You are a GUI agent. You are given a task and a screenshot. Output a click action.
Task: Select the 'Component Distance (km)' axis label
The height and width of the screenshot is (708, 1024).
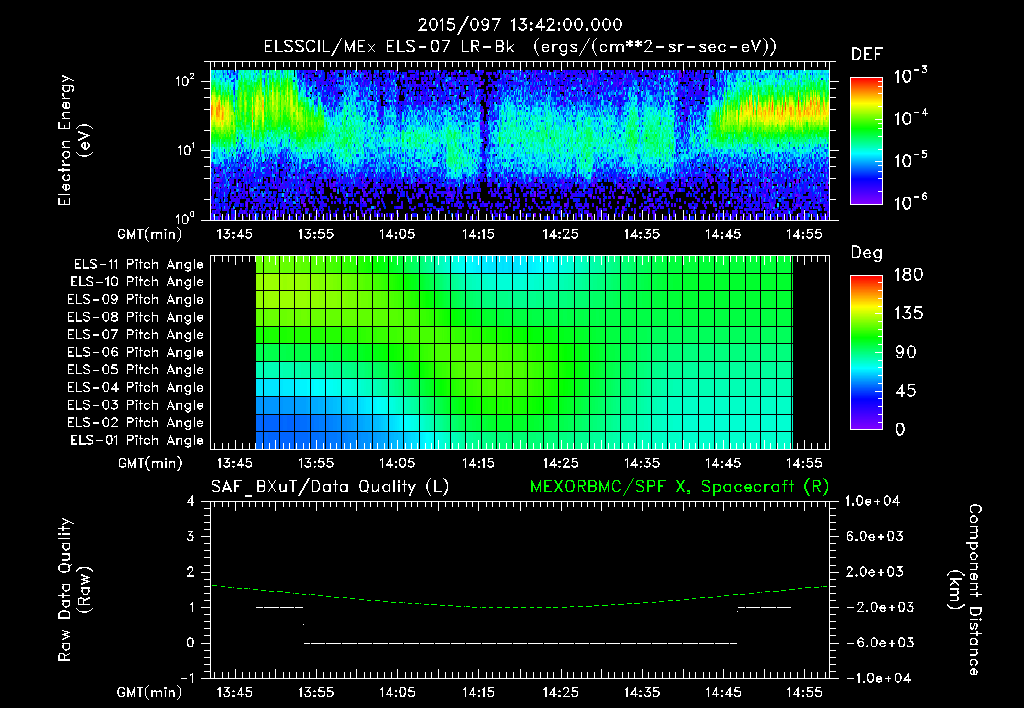coord(965,590)
